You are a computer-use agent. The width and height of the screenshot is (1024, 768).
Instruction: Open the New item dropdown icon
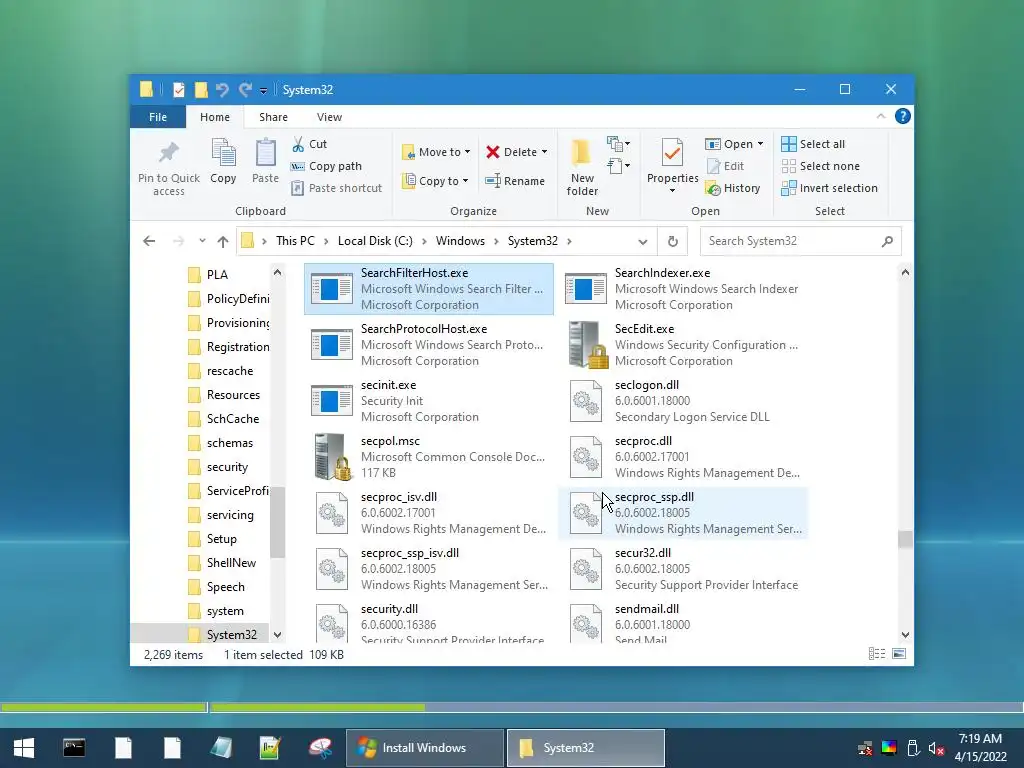click(x=618, y=144)
